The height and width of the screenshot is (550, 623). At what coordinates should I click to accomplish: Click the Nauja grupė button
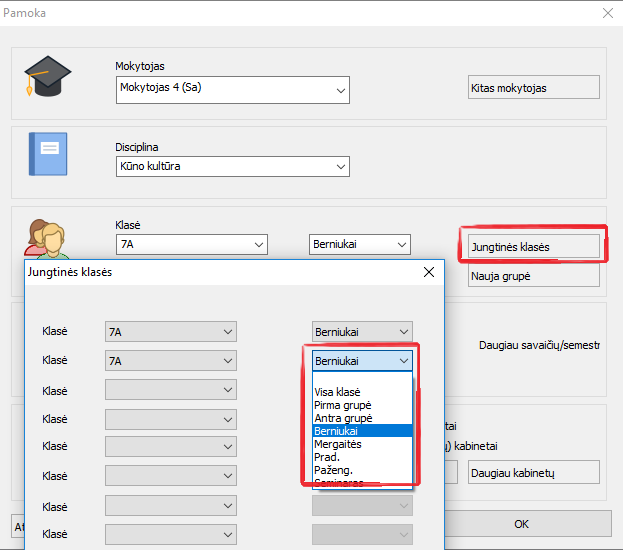[533, 275]
